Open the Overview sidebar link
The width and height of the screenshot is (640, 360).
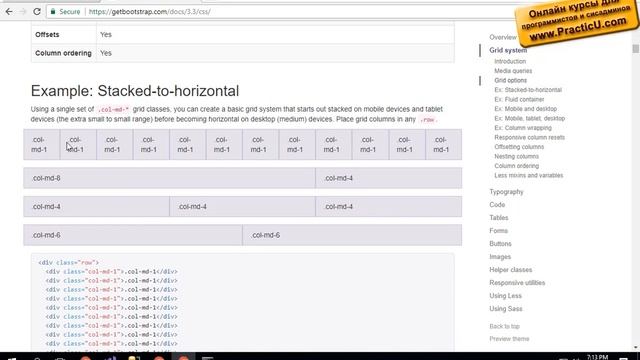pos(503,37)
